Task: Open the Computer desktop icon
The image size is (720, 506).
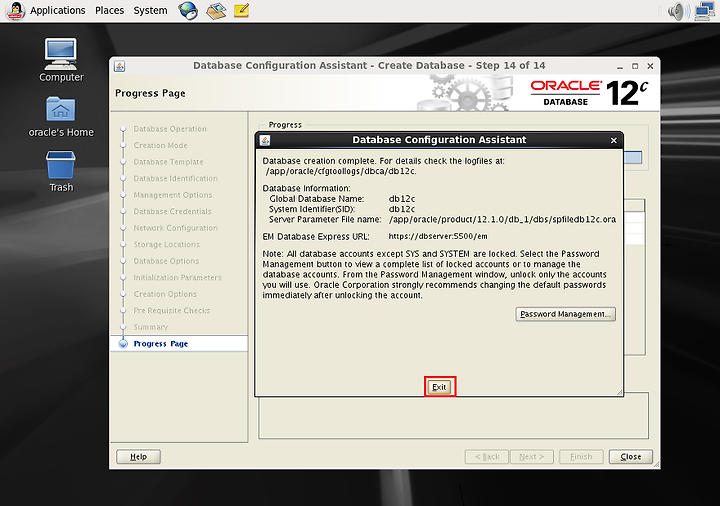Action: 61,60
